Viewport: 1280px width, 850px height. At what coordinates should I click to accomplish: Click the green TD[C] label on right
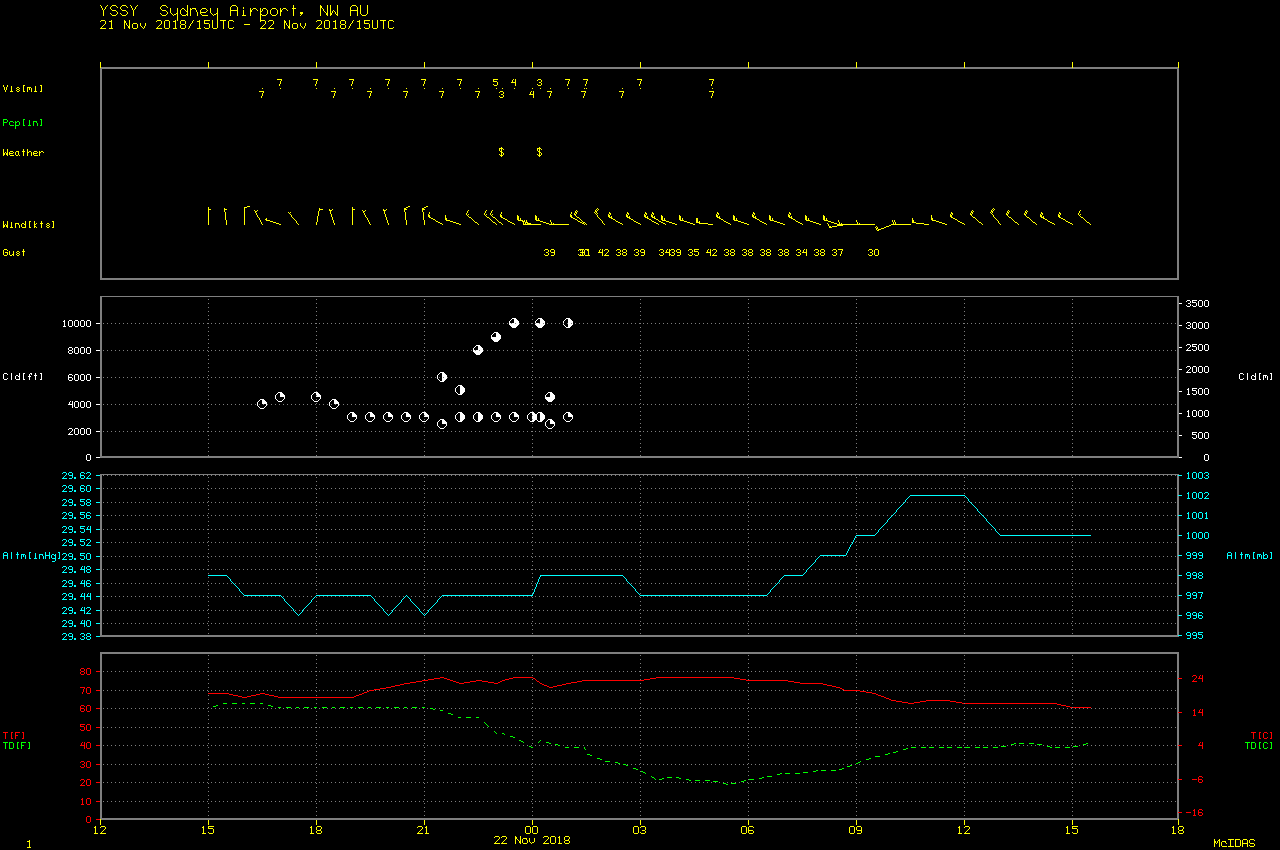[1257, 745]
